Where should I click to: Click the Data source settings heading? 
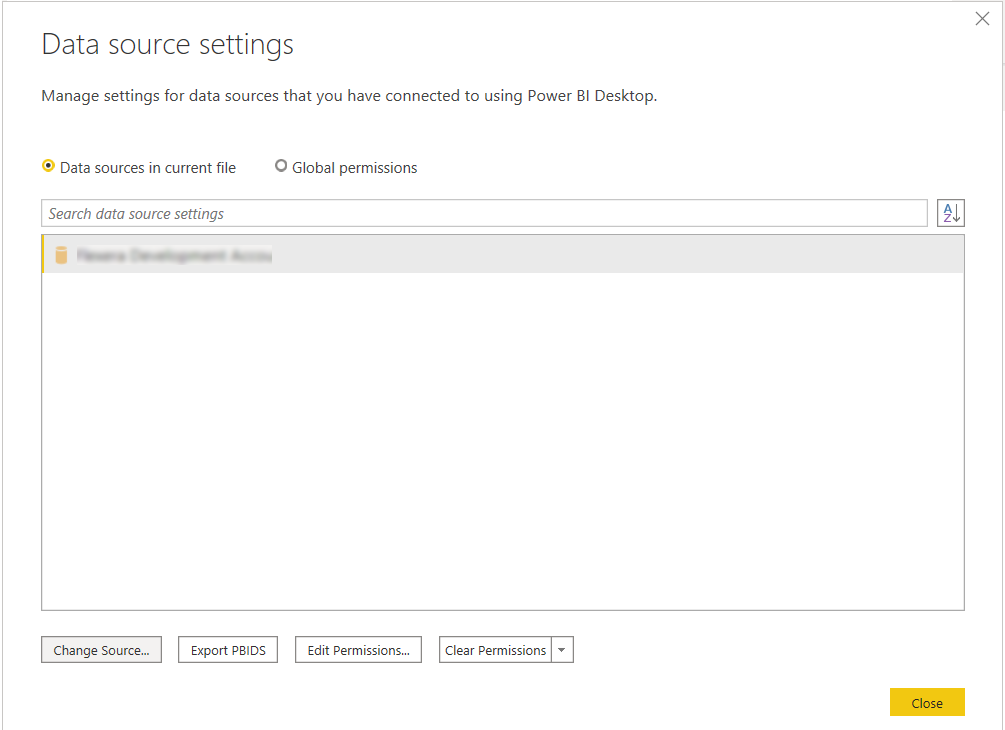pyautogui.click(x=167, y=45)
